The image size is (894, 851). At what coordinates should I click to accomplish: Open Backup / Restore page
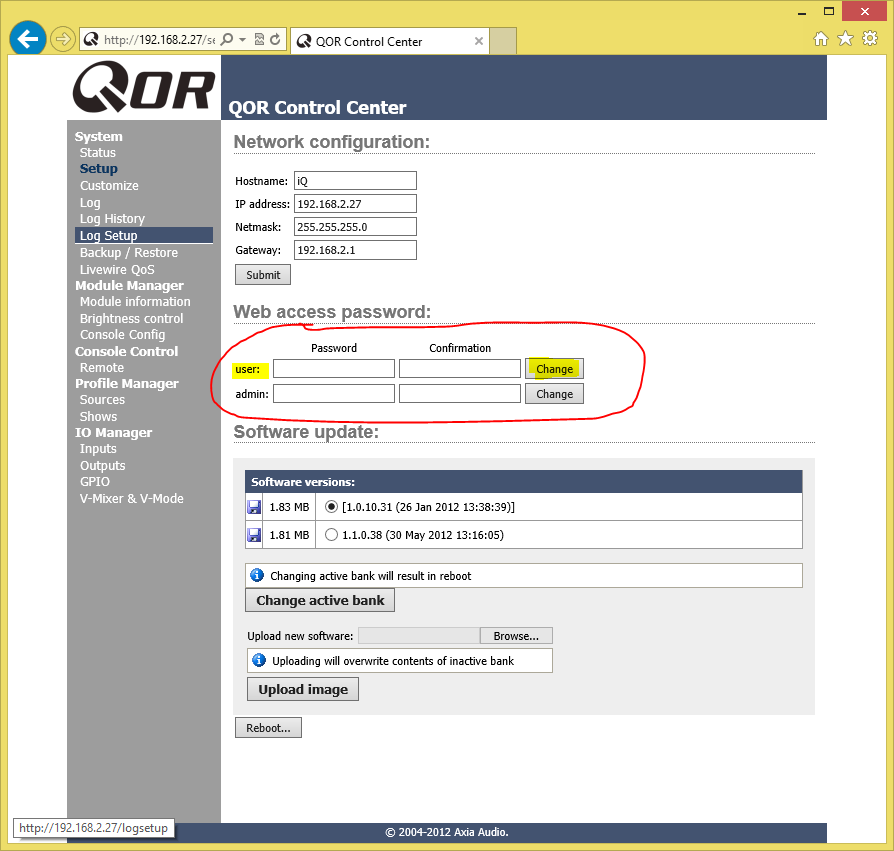click(129, 253)
